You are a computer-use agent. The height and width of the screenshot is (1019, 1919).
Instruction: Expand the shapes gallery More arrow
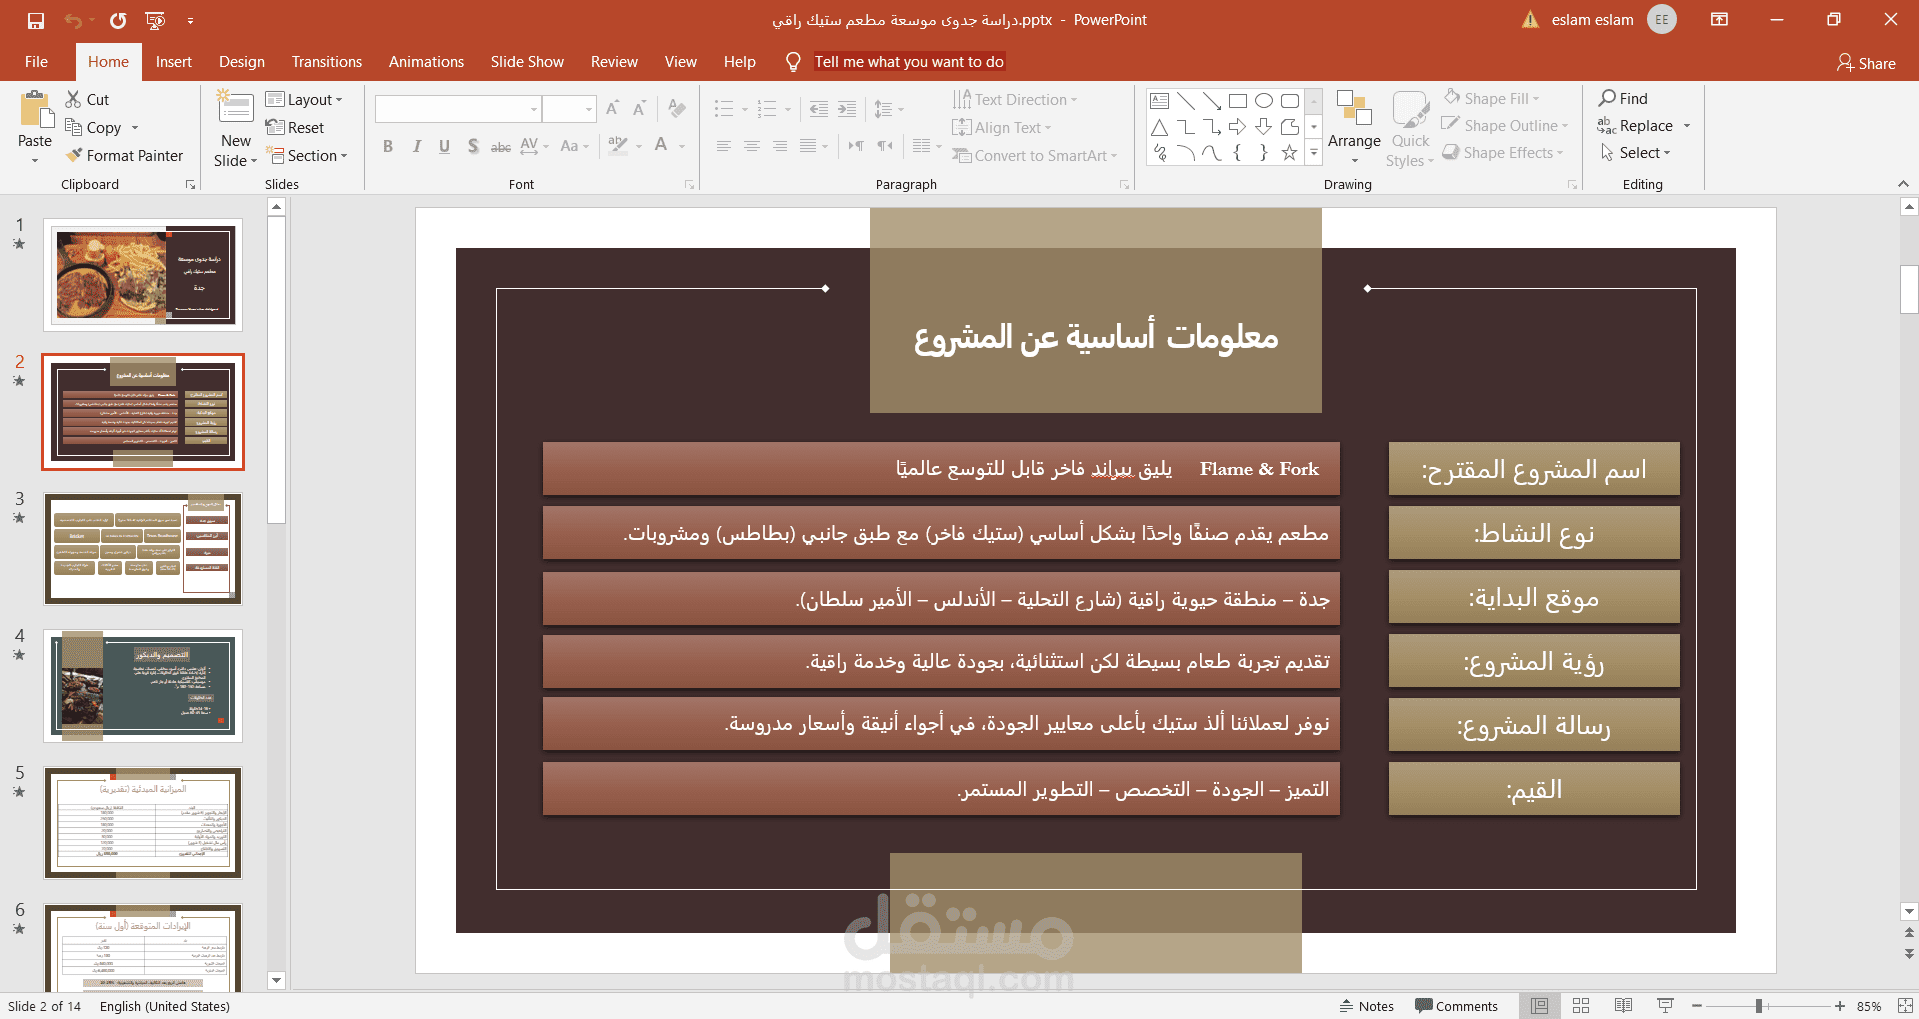pyautogui.click(x=1314, y=153)
